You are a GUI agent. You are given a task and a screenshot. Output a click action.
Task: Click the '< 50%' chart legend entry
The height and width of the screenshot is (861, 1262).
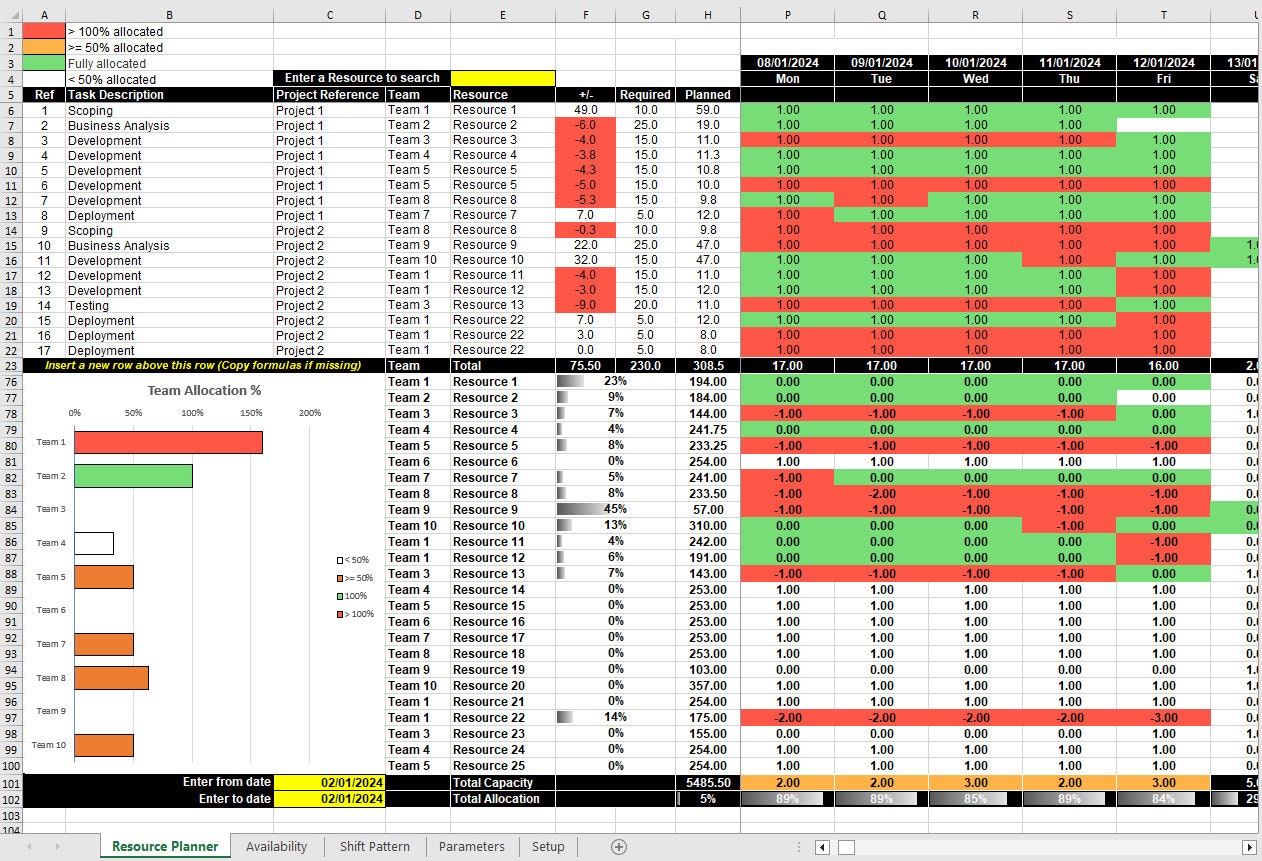click(351, 560)
